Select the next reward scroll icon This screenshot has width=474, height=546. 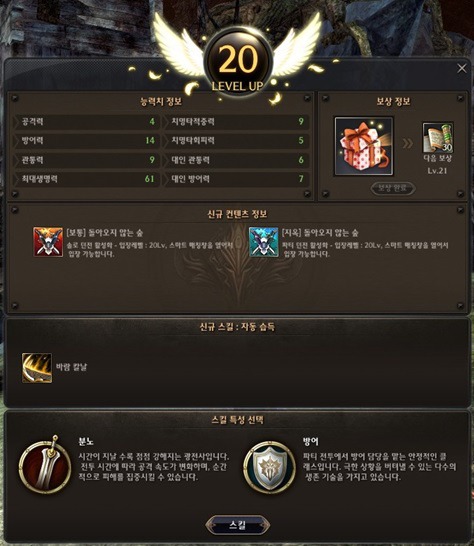(x=438, y=138)
